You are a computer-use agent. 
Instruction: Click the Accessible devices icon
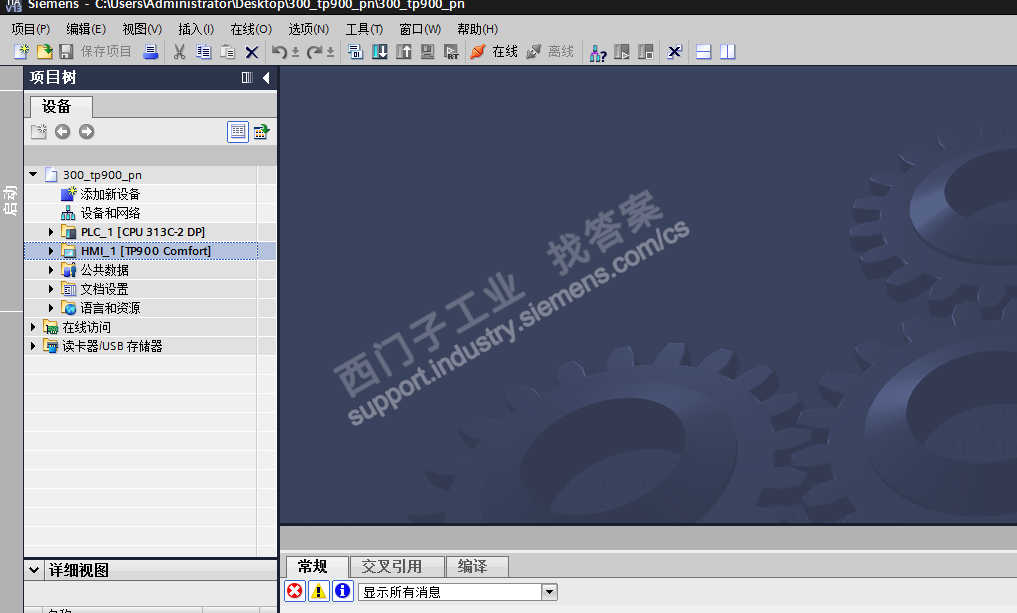click(598, 52)
